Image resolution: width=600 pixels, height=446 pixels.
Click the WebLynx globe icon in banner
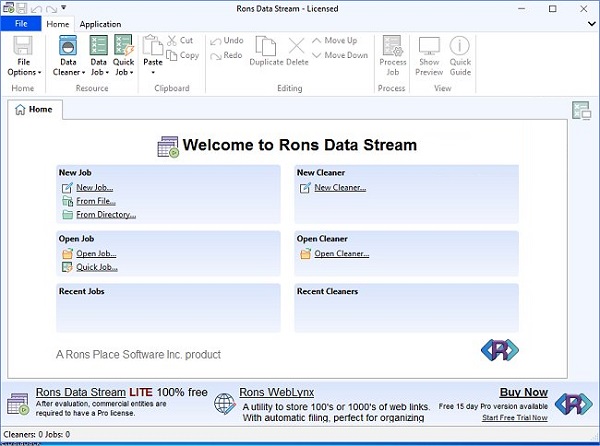pyautogui.click(x=225, y=404)
